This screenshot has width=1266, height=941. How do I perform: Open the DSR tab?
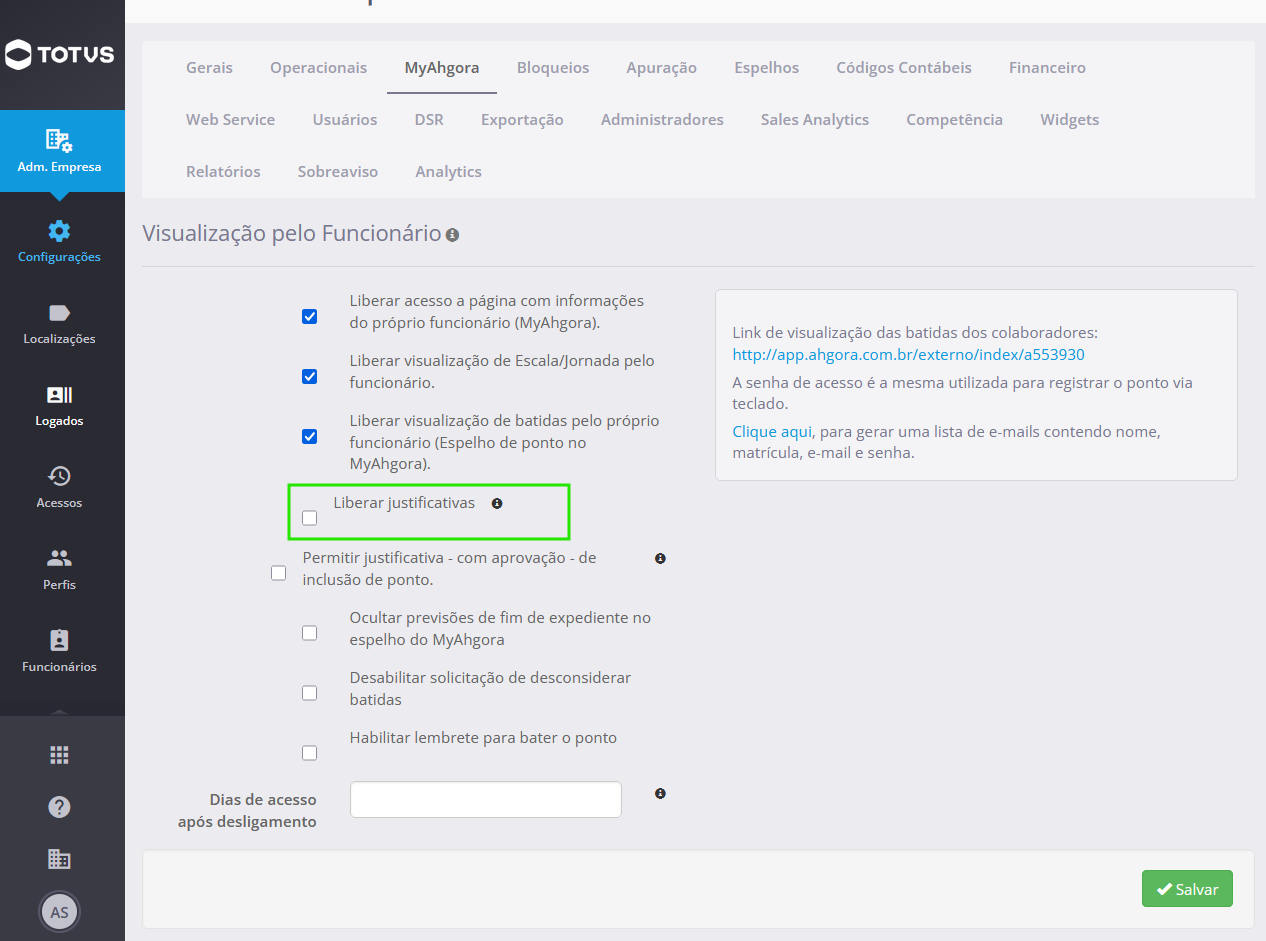tap(429, 120)
